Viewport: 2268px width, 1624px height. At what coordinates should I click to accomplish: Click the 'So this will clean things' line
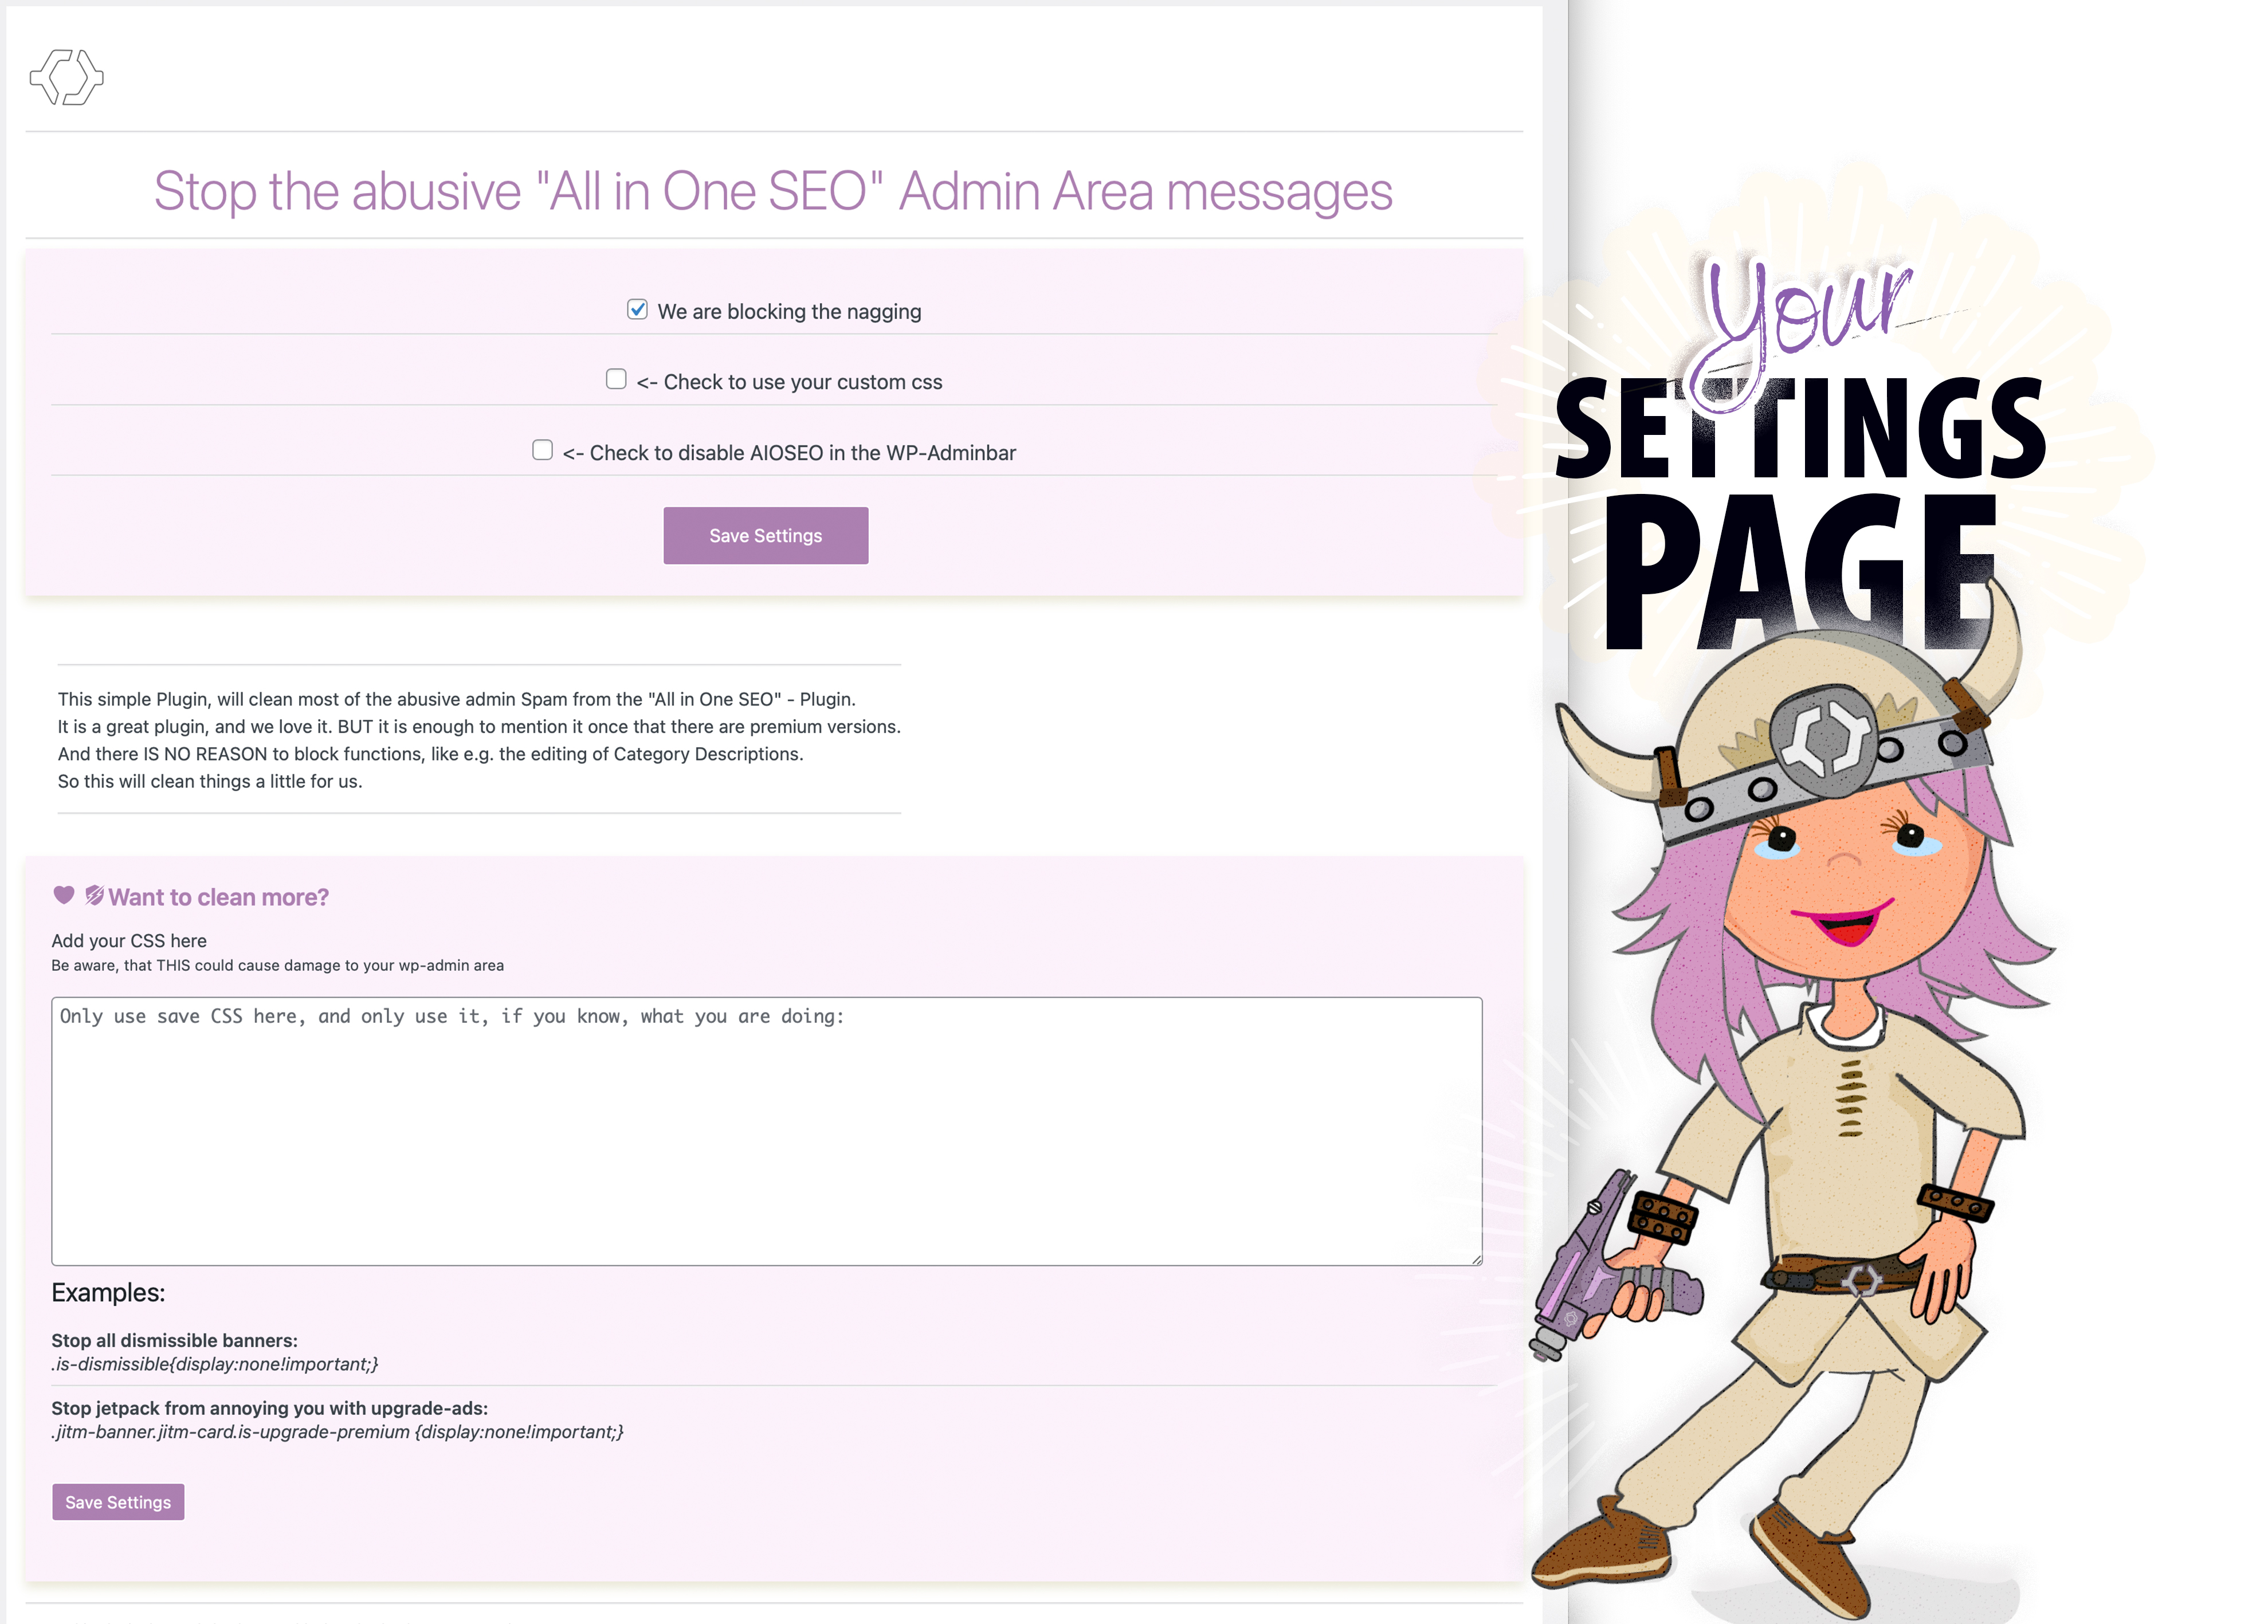(210, 782)
